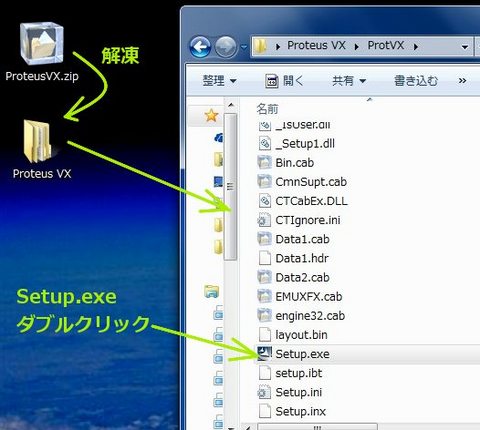
Task: Click the navigation pane scroll up arrow
Action: pos(231,105)
